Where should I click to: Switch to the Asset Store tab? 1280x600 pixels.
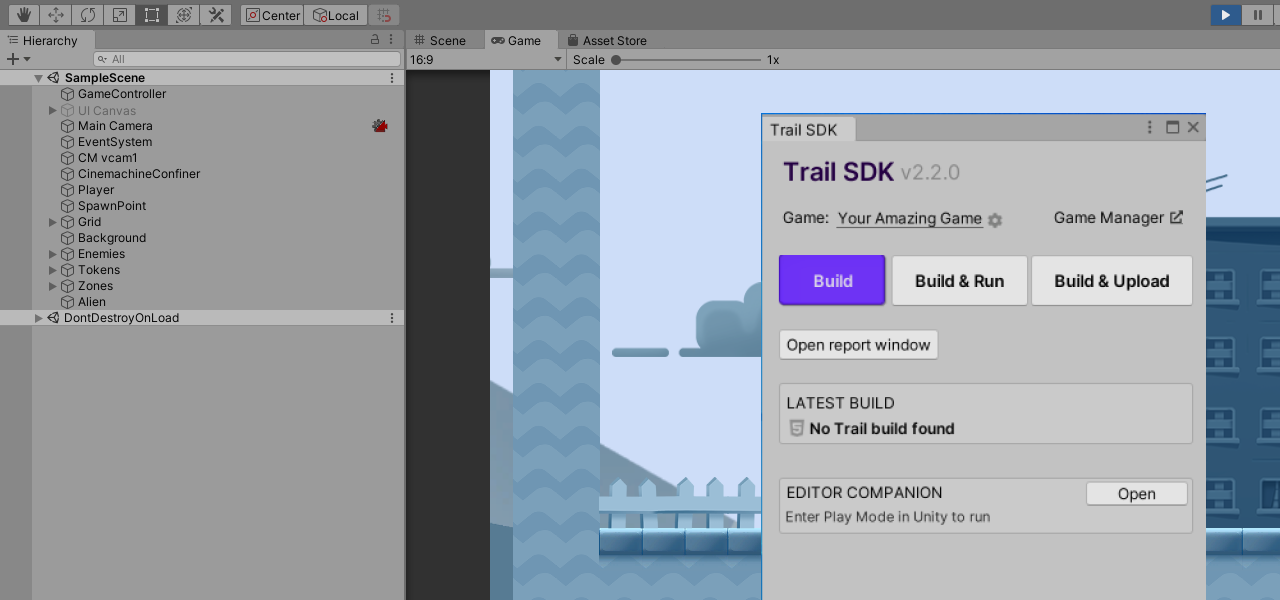607,40
